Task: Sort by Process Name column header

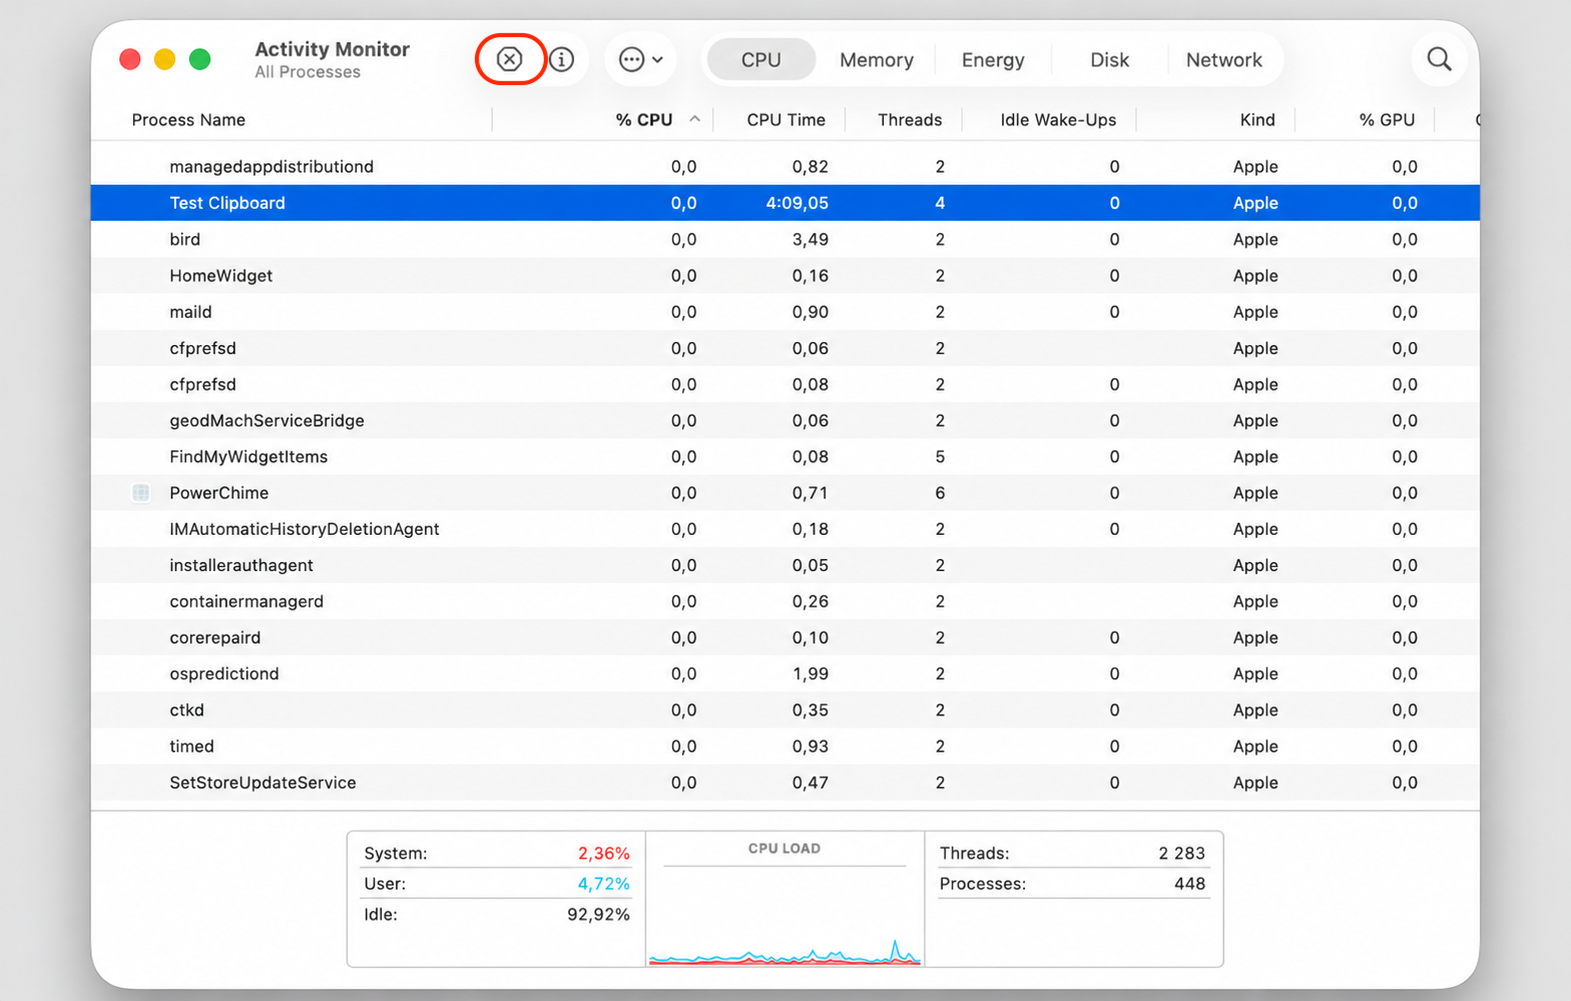Action: point(188,120)
